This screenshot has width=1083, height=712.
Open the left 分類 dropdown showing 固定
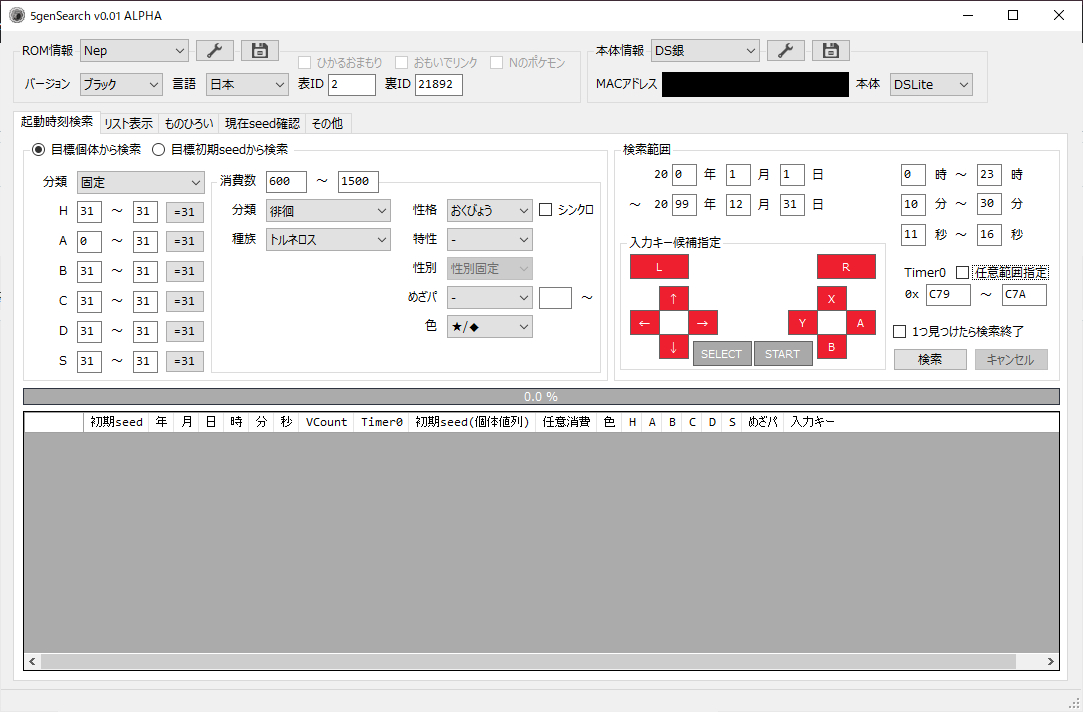coord(141,182)
